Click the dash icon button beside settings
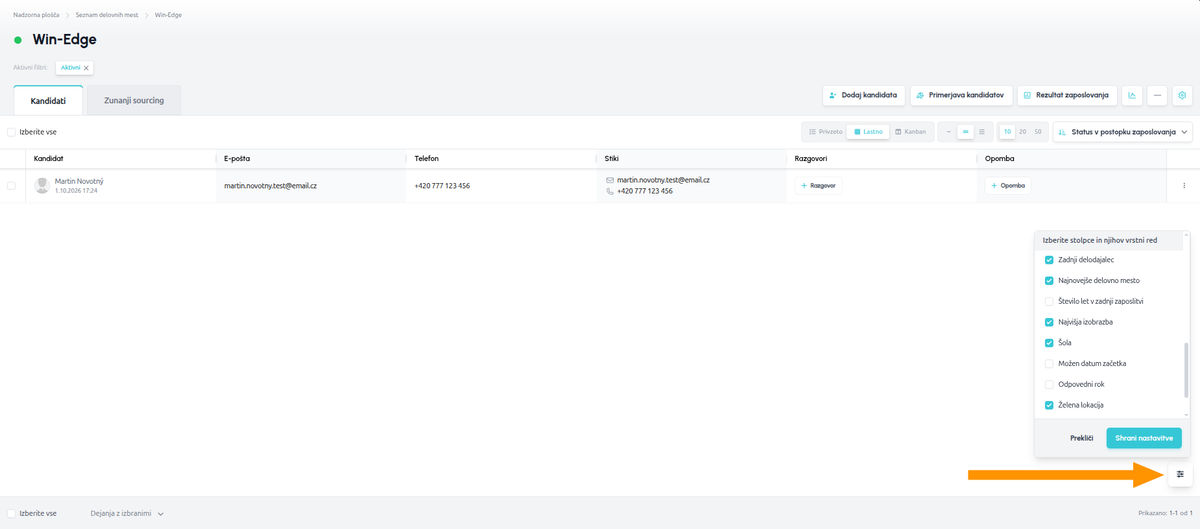 click(1157, 95)
